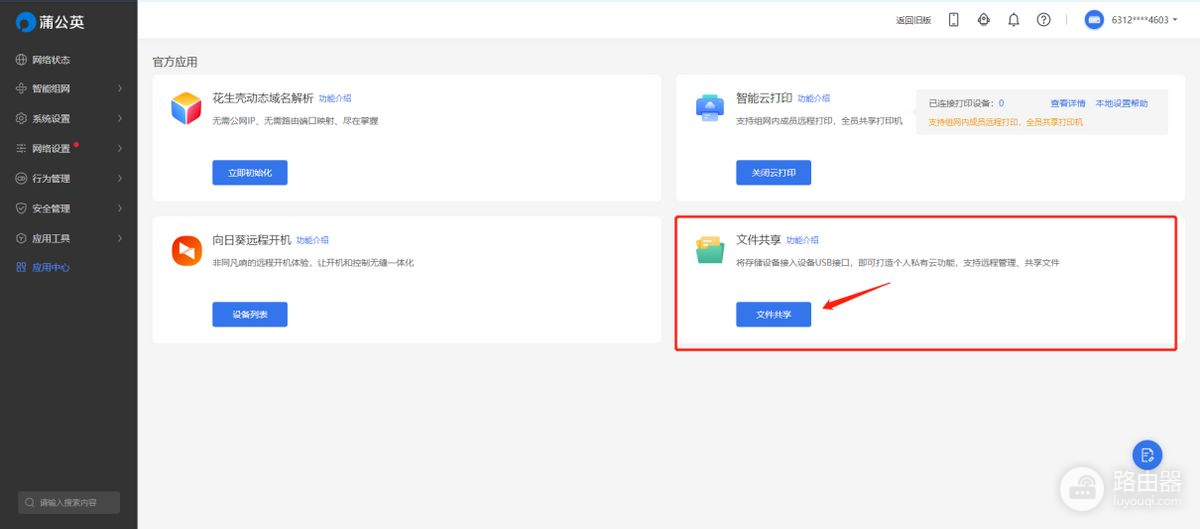Screen dimensions: 1200x529
Task: Select 应用中心 in the sidebar
Action: tap(50, 268)
